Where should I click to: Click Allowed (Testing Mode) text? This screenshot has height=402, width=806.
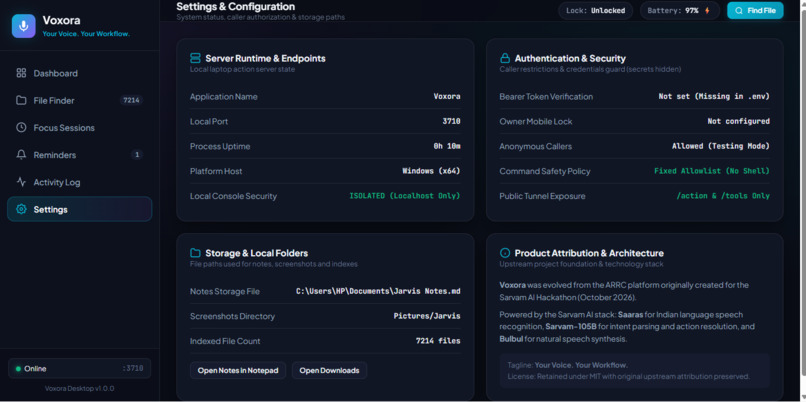pos(721,146)
